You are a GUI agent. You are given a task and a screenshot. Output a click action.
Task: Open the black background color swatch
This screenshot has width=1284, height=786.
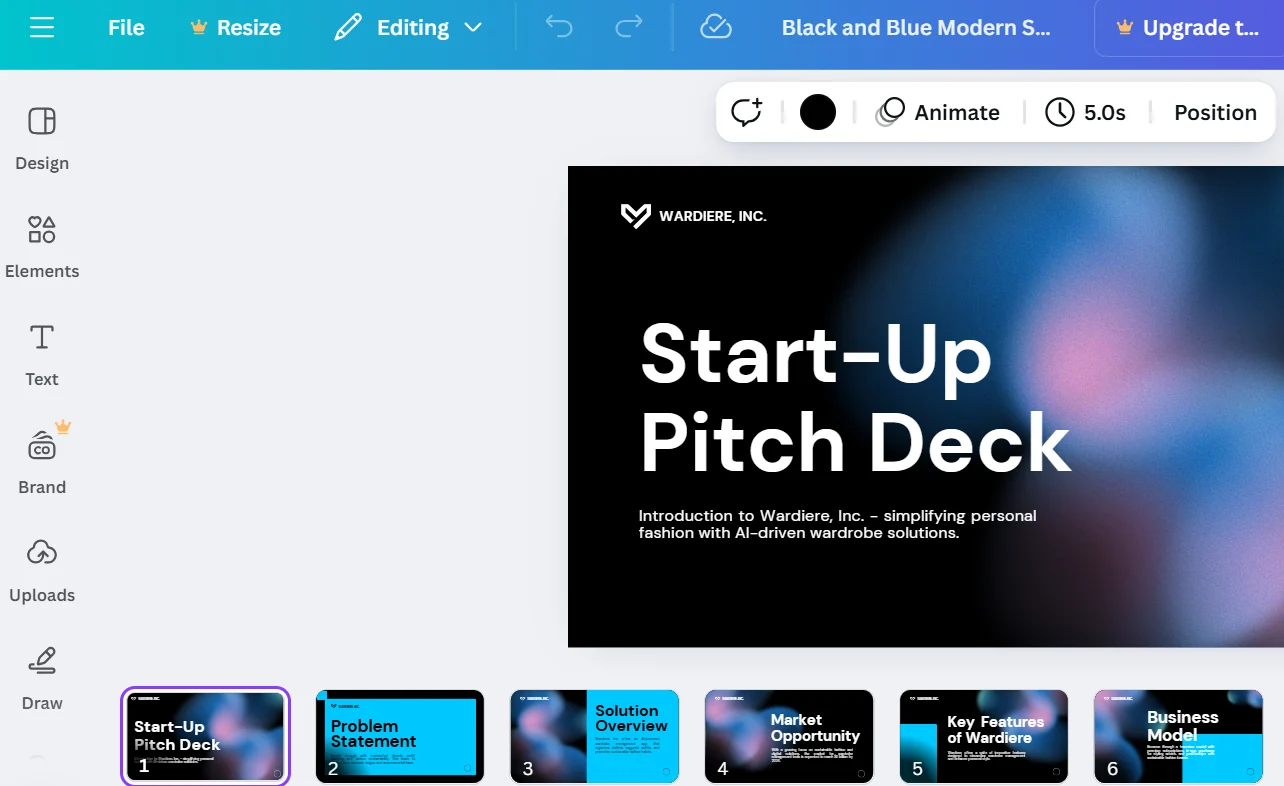(x=817, y=112)
